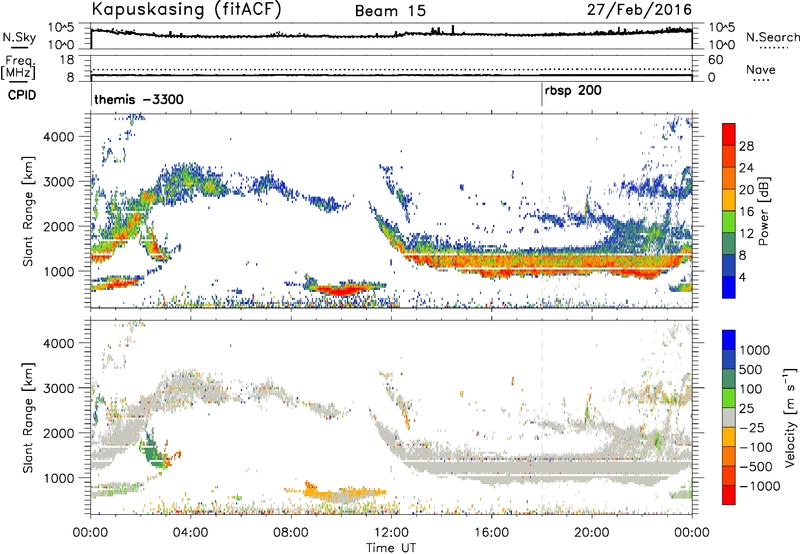This screenshot has width=800, height=554.
Task: Click the CPID marker line beside "themis -3300"
Action: point(91,95)
